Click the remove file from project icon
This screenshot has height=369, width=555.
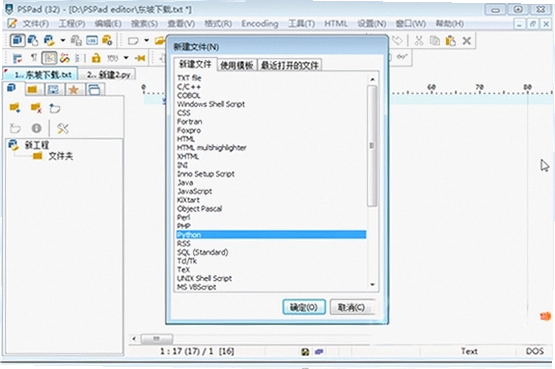(x=36, y=108)
